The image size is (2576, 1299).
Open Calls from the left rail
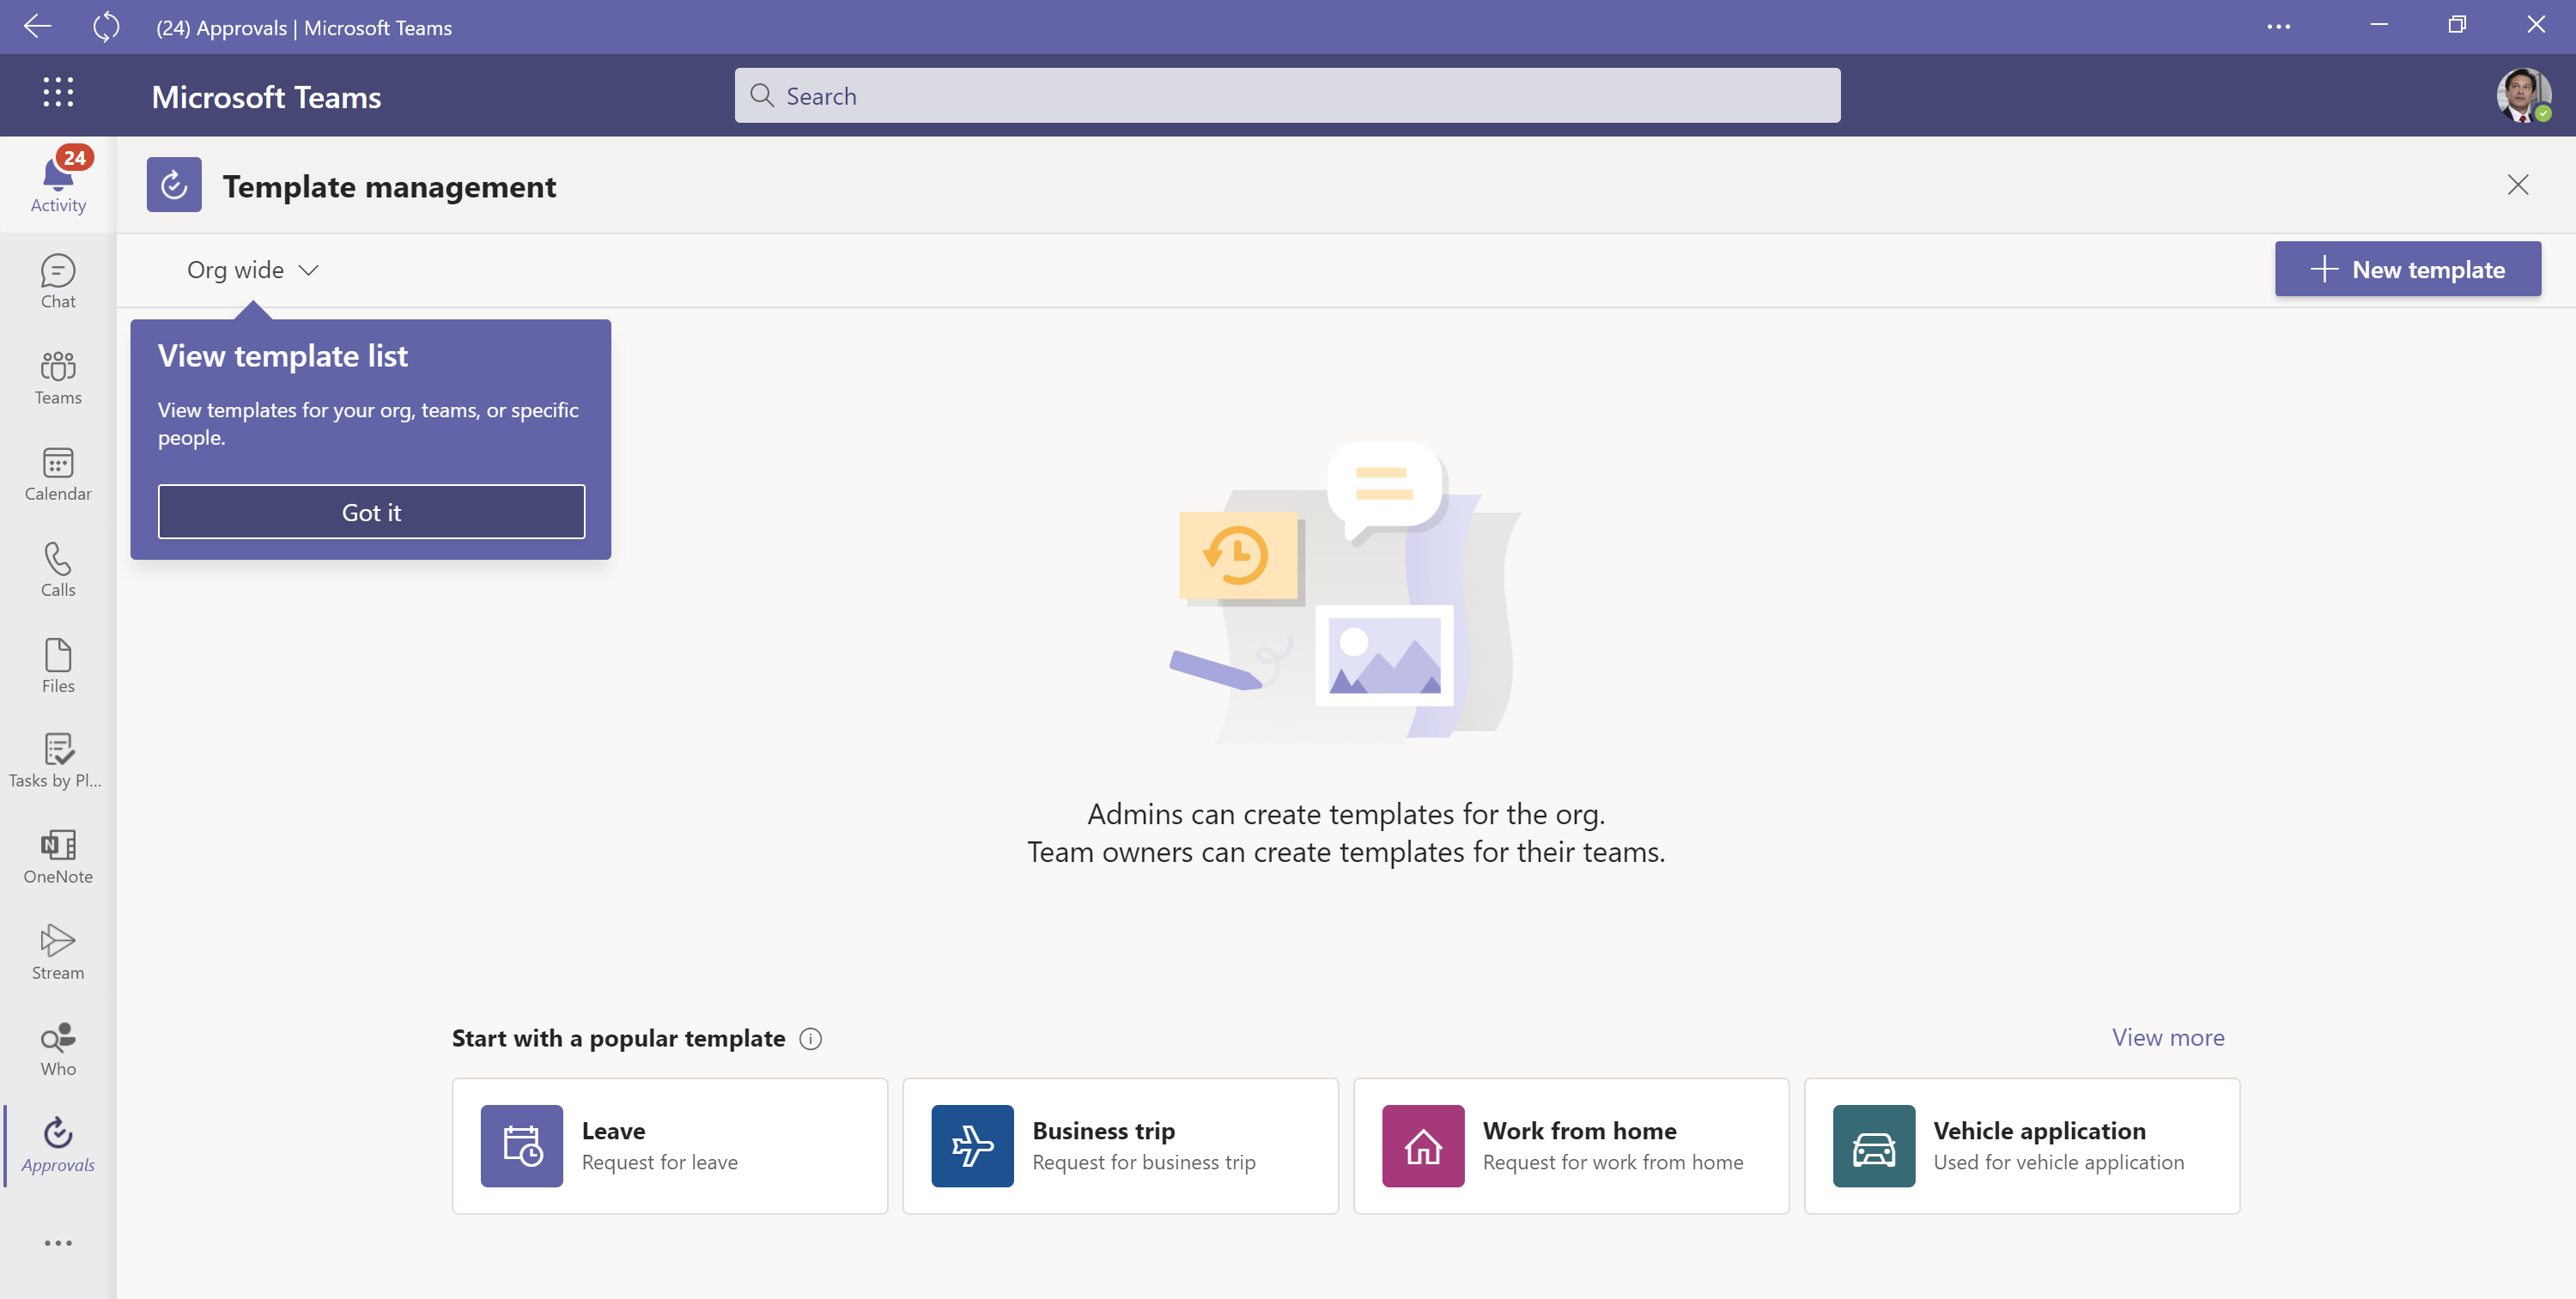click(x=58, y=569)
